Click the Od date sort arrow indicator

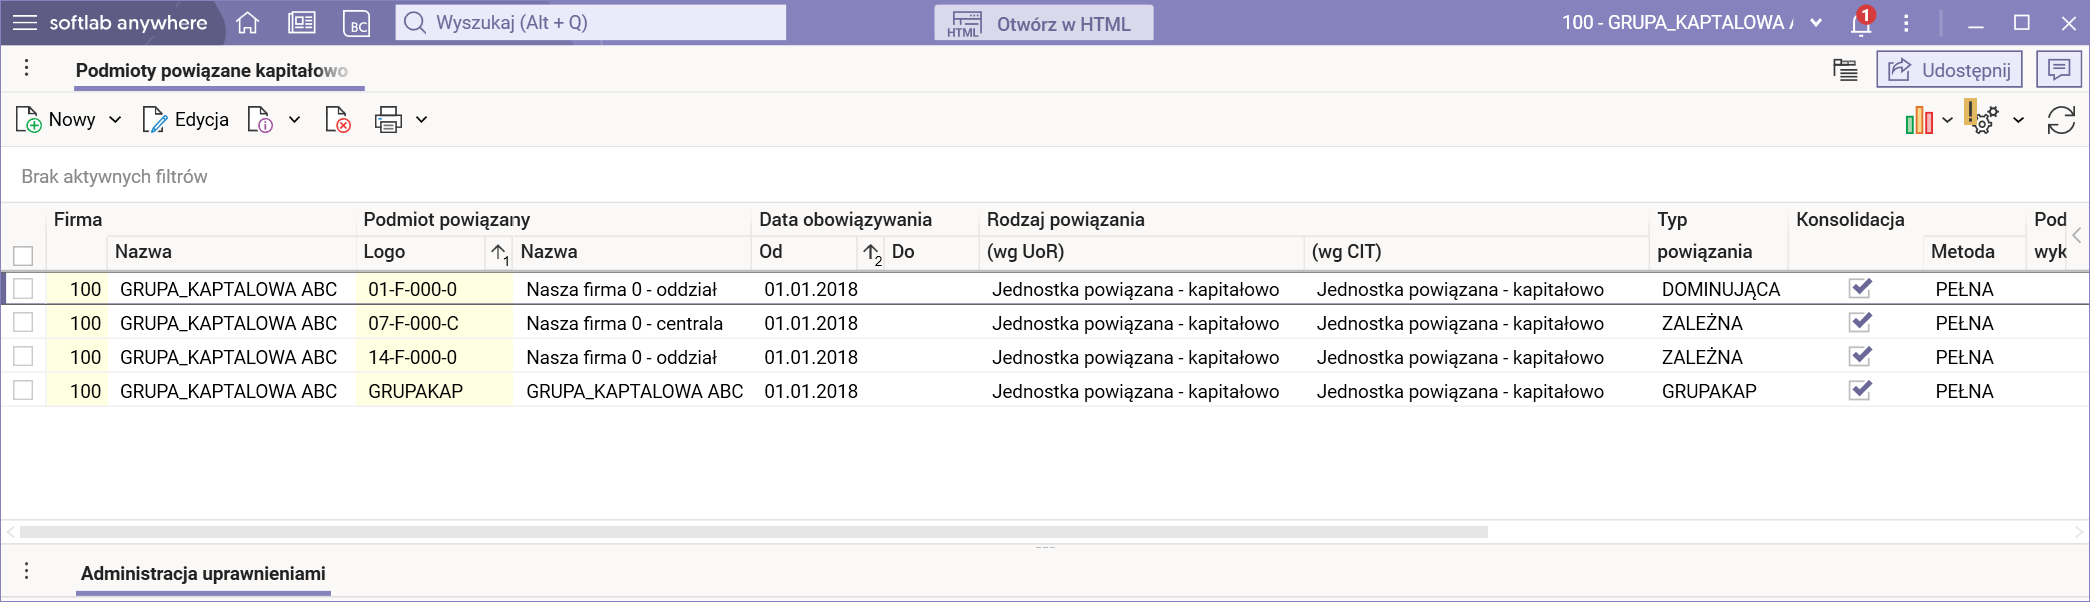[x=873, y=254]
